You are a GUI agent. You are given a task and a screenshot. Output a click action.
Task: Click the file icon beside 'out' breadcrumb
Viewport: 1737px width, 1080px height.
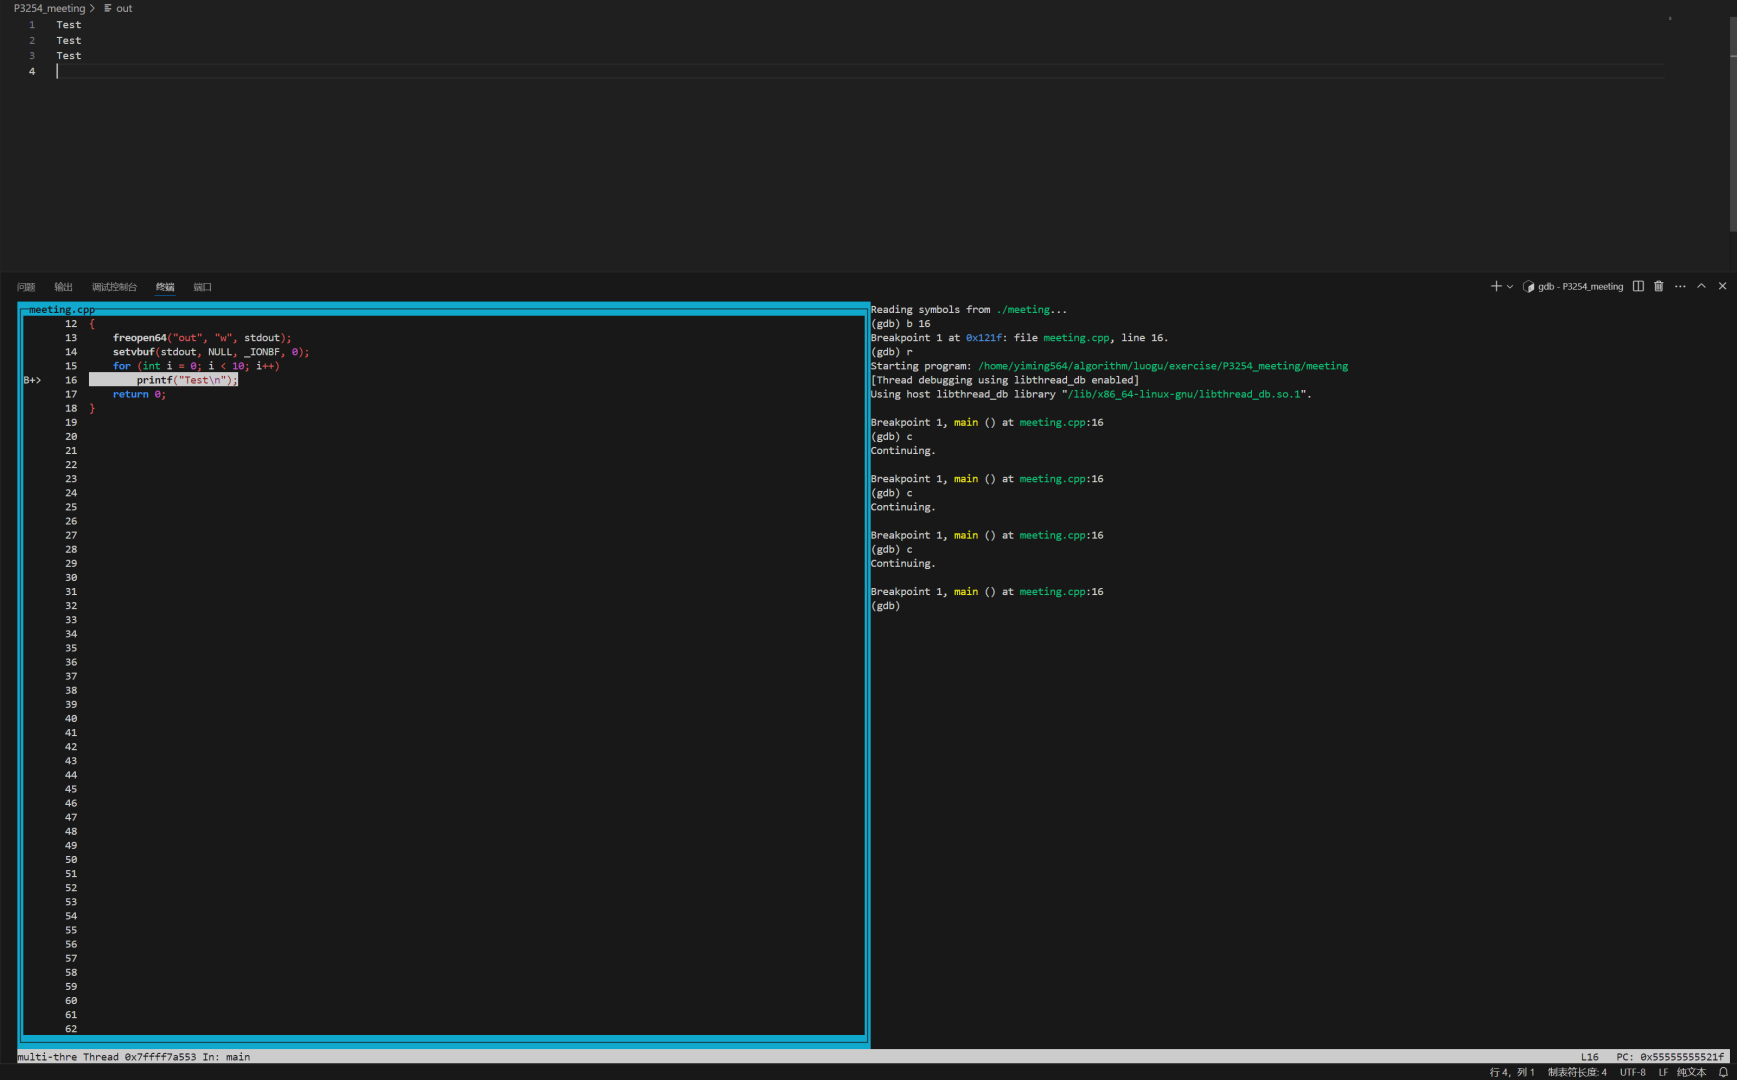pos(108,8)
